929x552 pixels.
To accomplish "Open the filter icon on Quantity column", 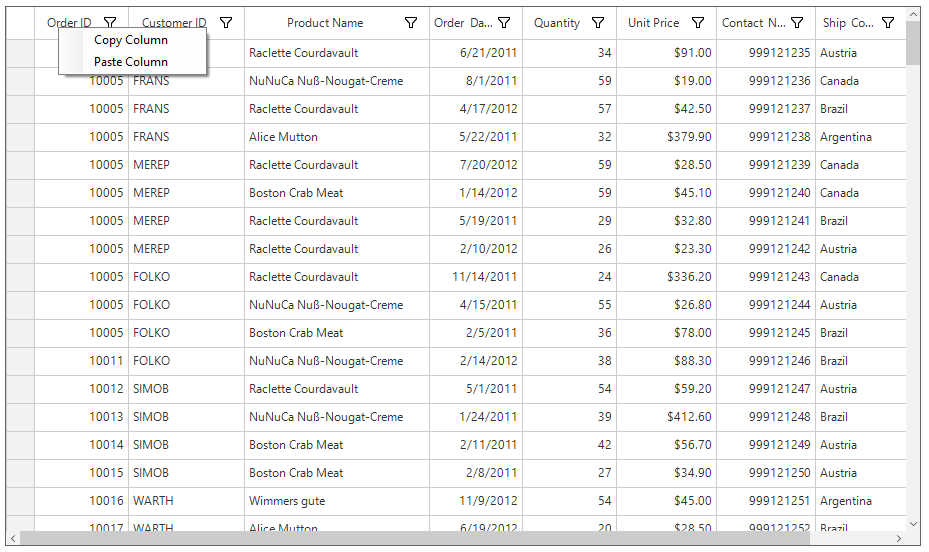I will coord(598,23).
